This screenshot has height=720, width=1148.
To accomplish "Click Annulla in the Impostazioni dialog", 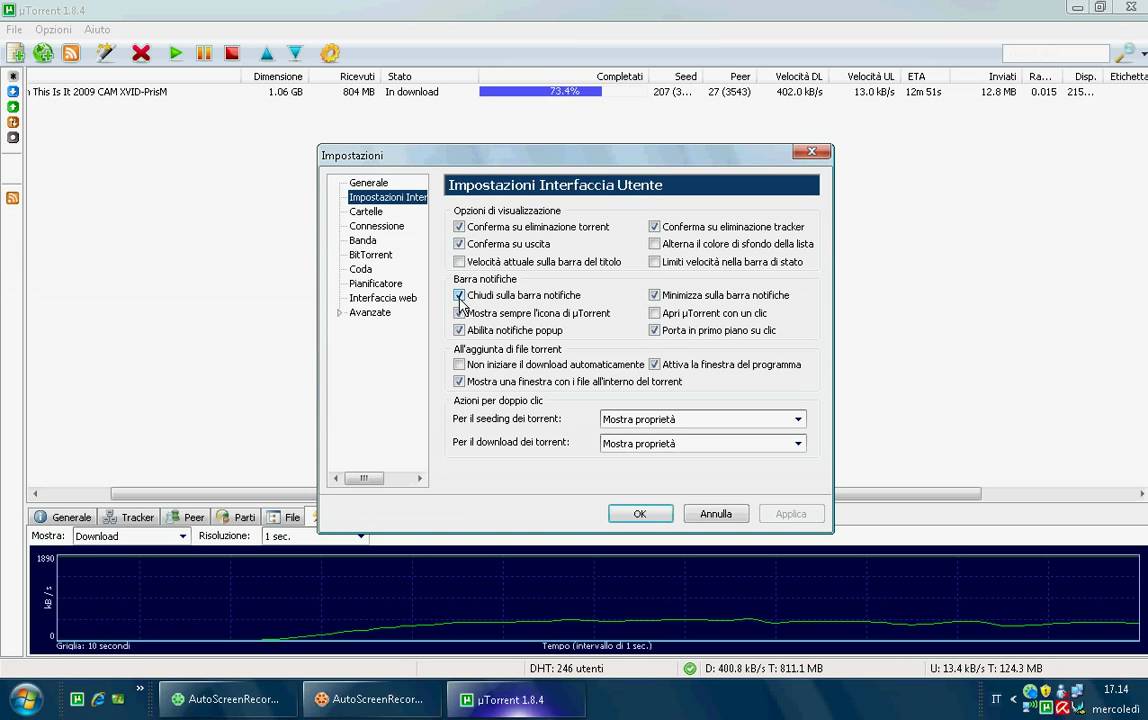I will click(x=716, y=513).
